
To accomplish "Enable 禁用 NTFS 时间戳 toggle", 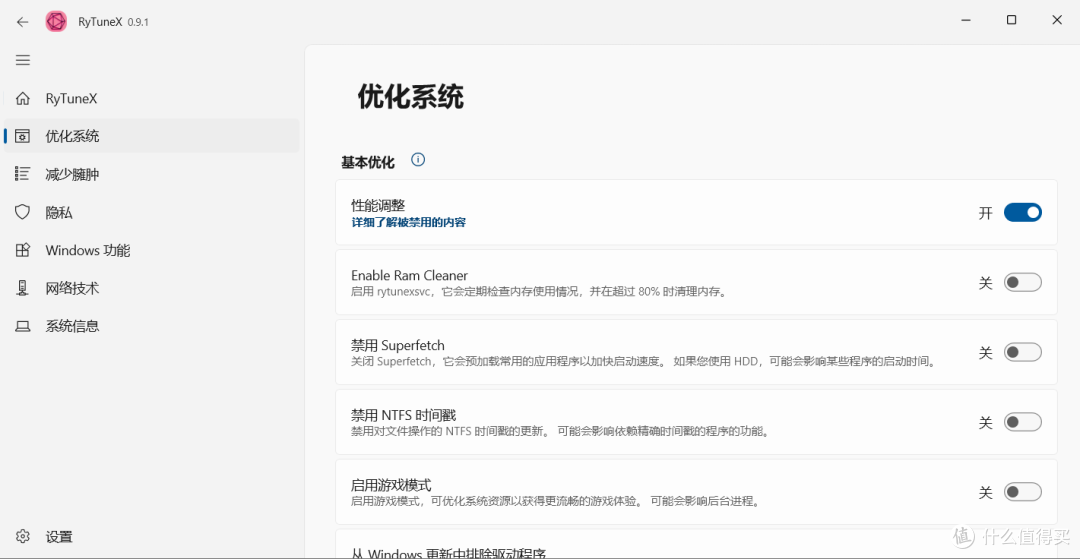I will pos(1022,422).
